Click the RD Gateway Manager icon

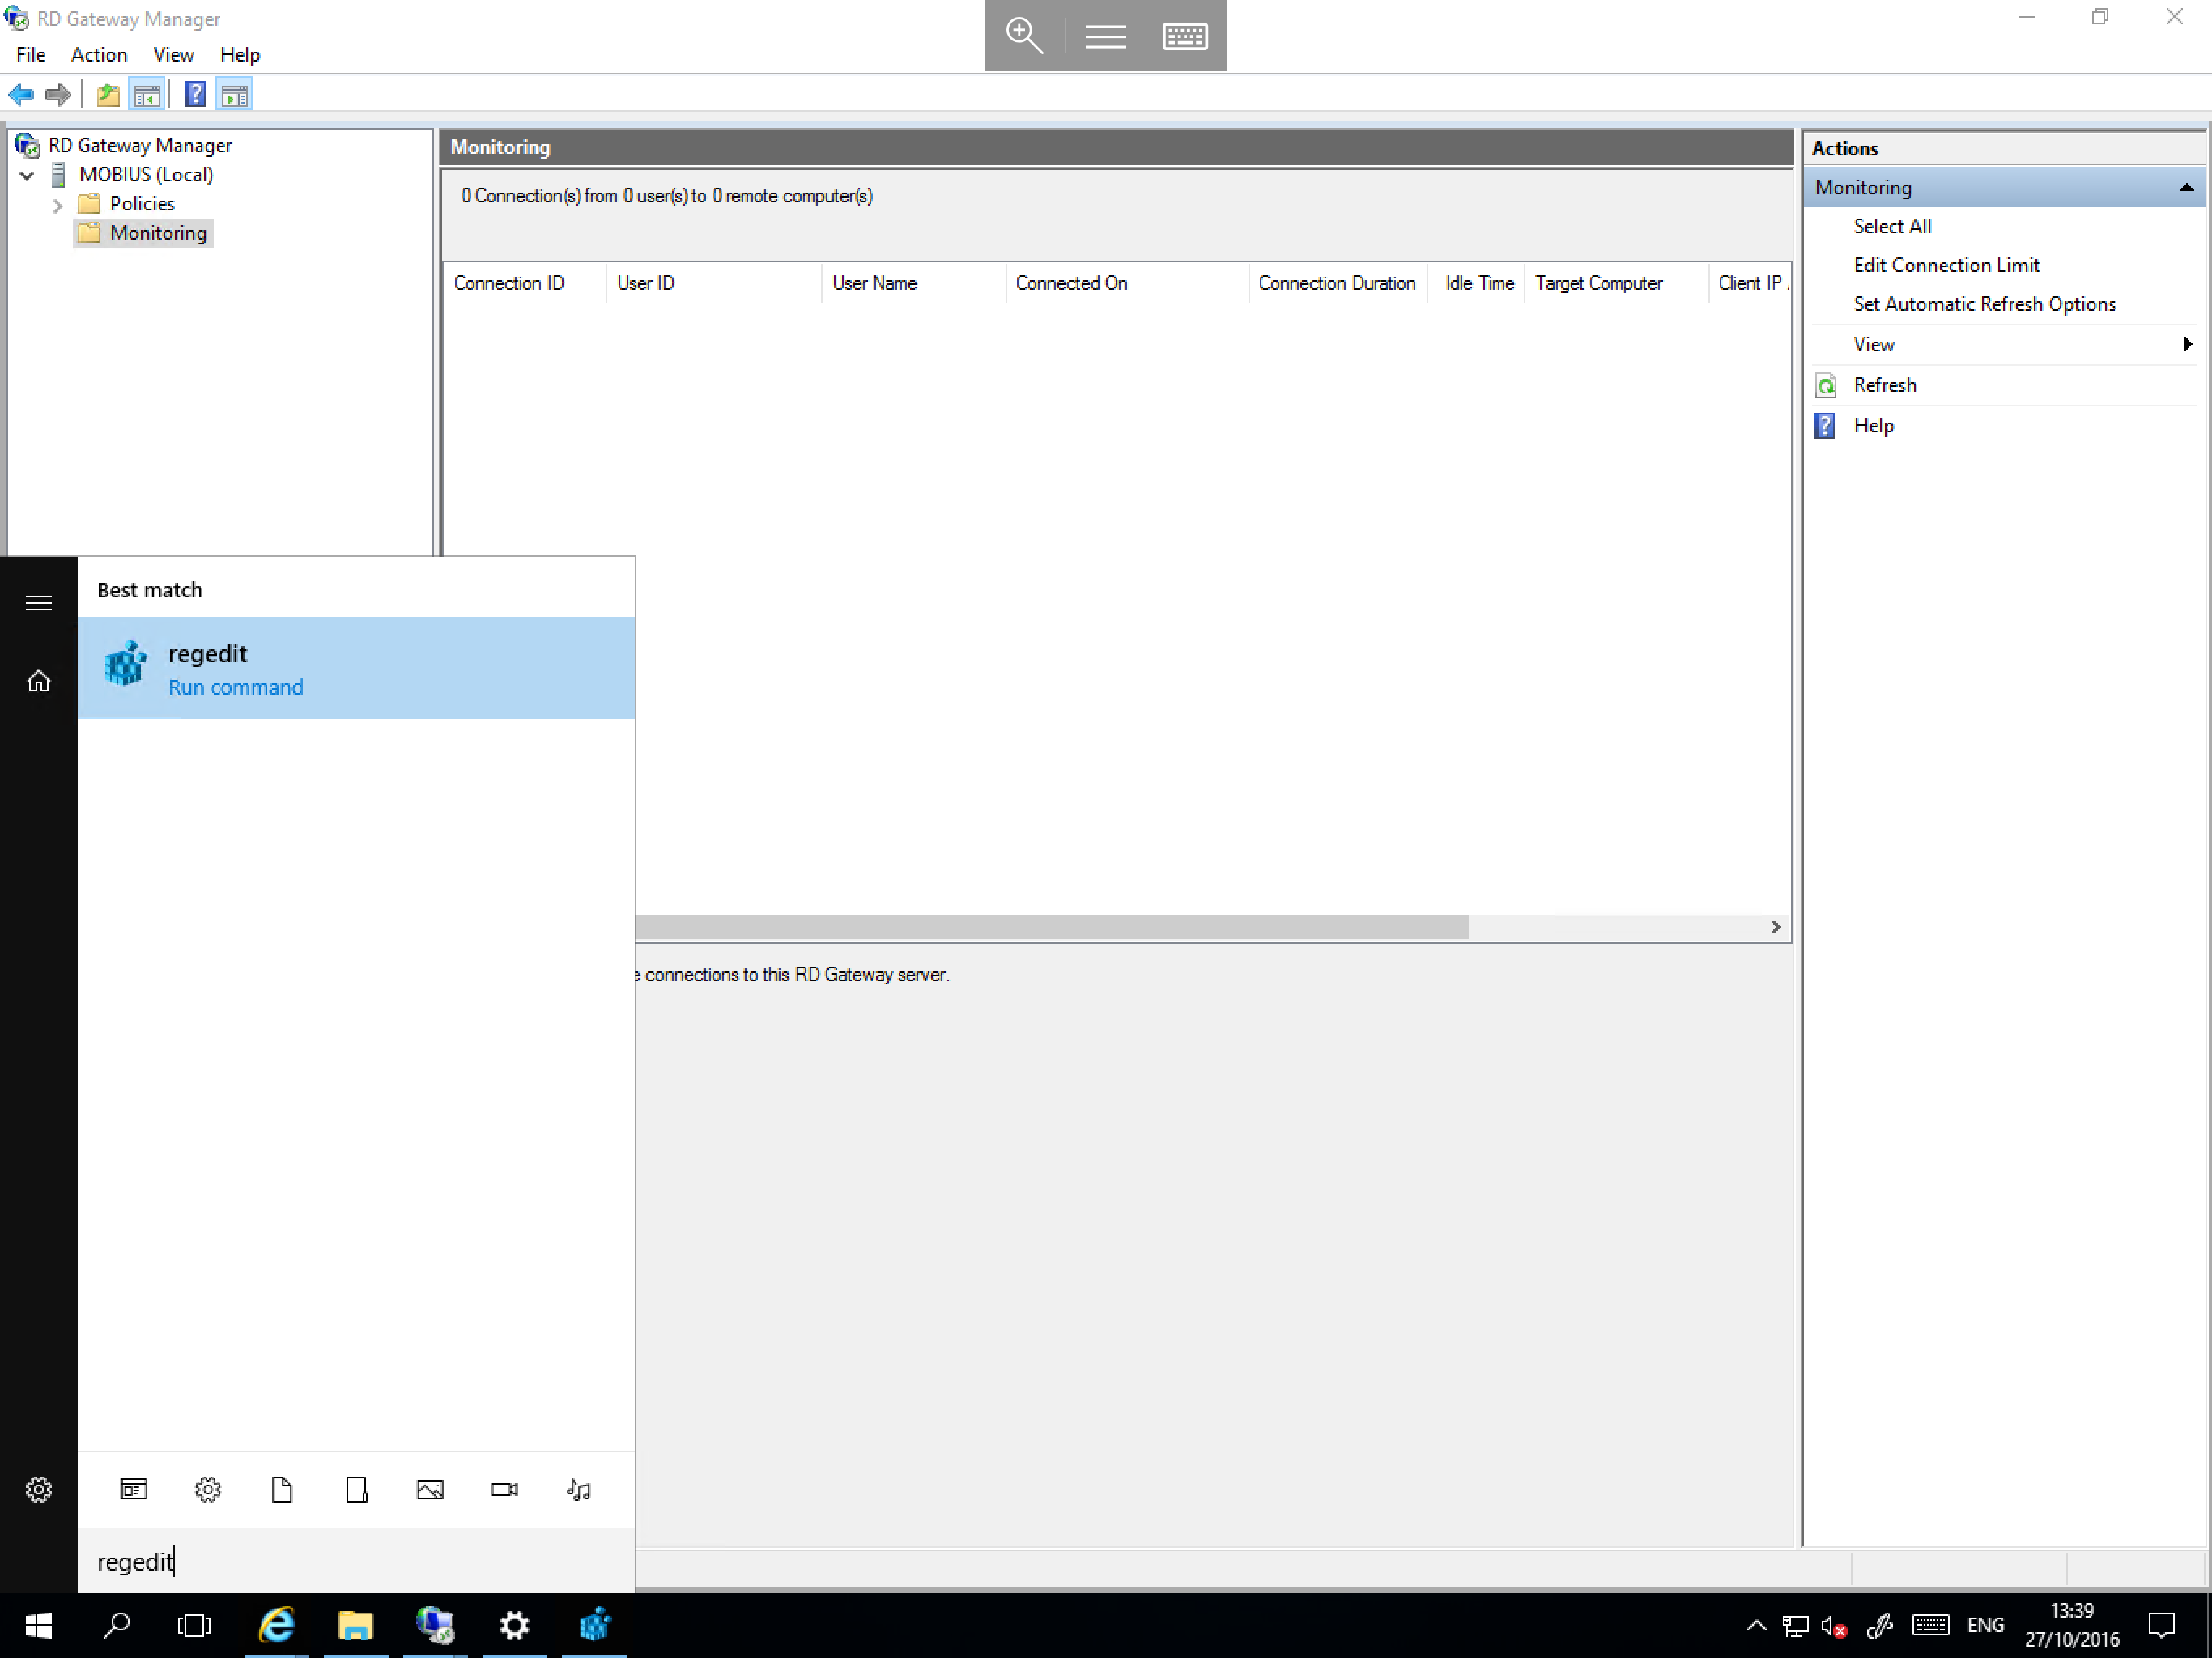pos(26,145)
